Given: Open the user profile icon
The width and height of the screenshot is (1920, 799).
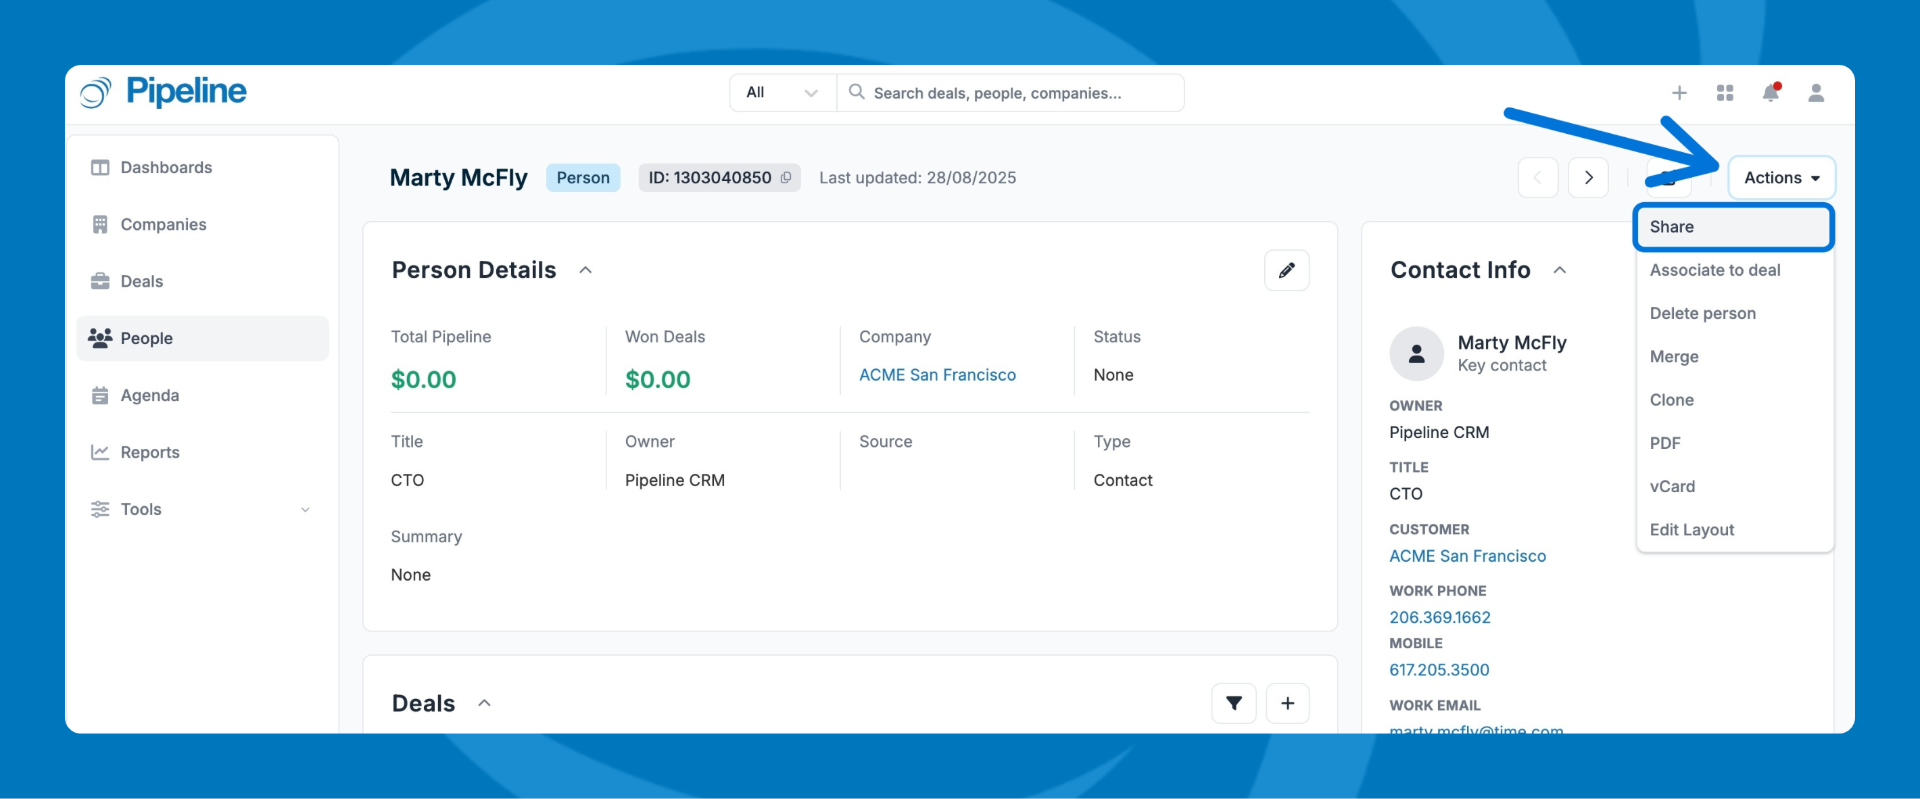Looking at the screenshot, I should click(1816, 93).
